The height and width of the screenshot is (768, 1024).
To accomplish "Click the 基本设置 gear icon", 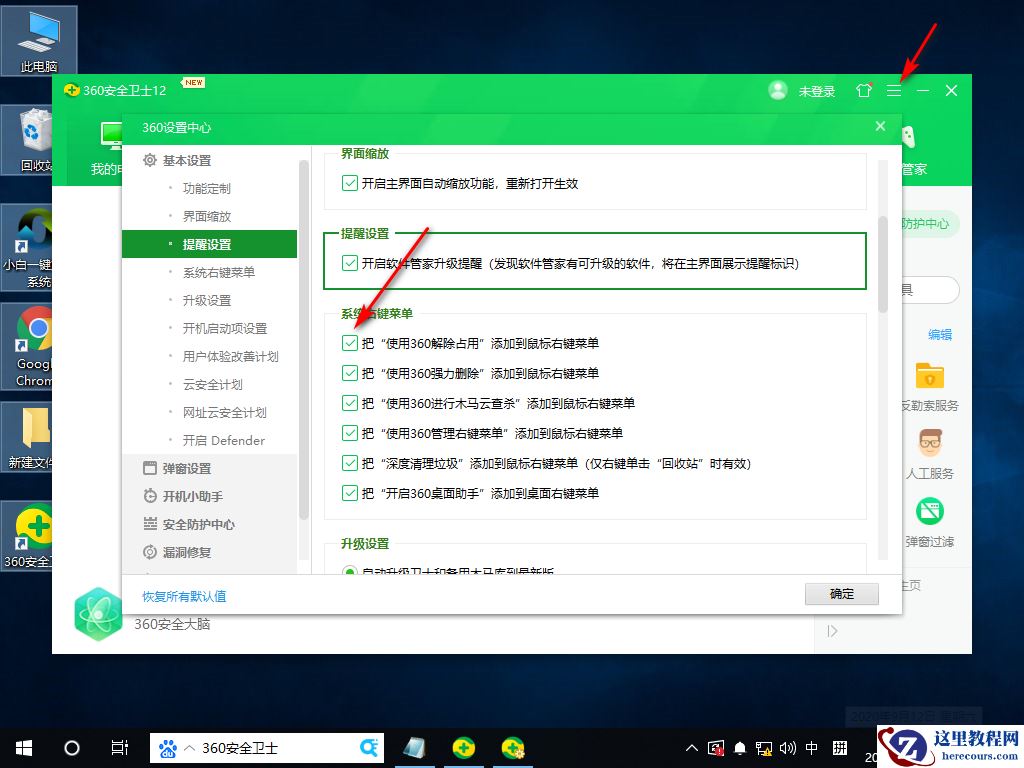I will 150,160.
